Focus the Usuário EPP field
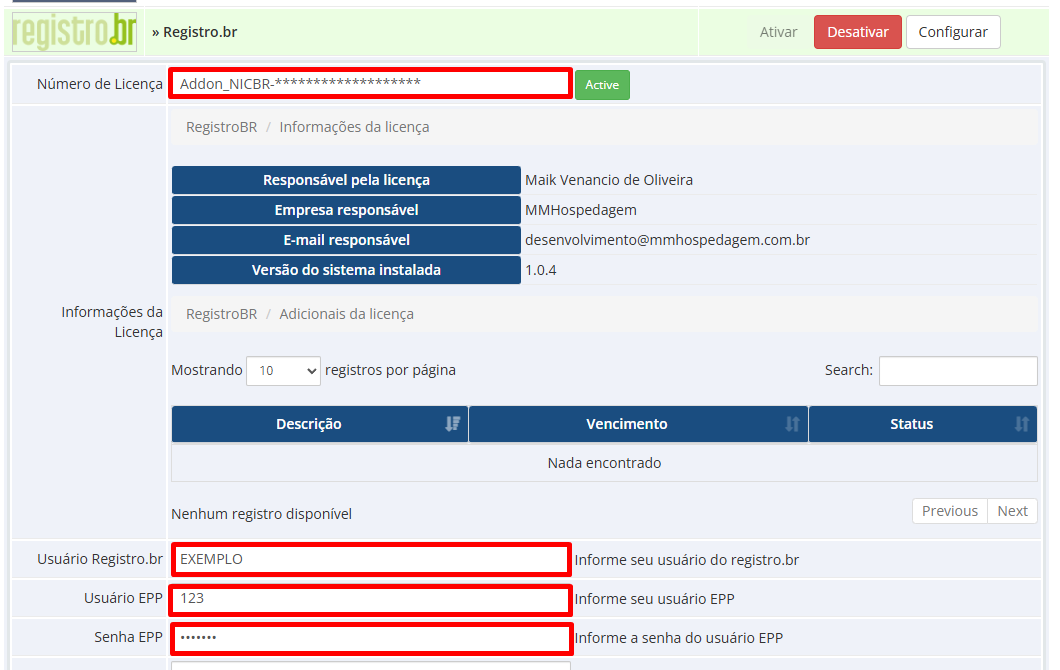The image size is (1060, 670). point(370,598)
